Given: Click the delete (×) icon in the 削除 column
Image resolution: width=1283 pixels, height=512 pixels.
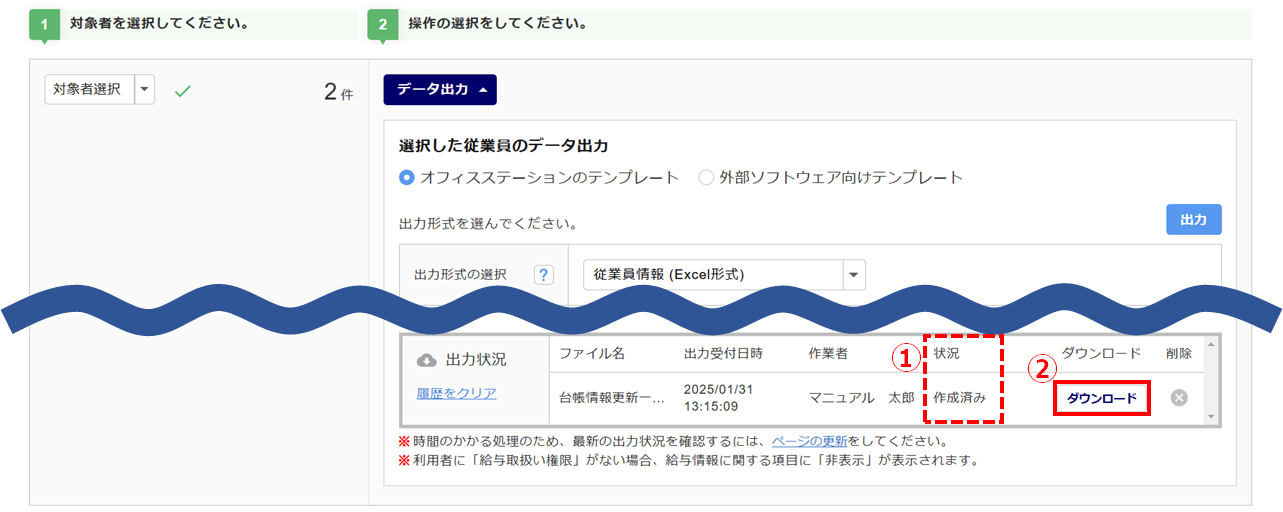Looking at the screenshot, I should point(1179,398).
